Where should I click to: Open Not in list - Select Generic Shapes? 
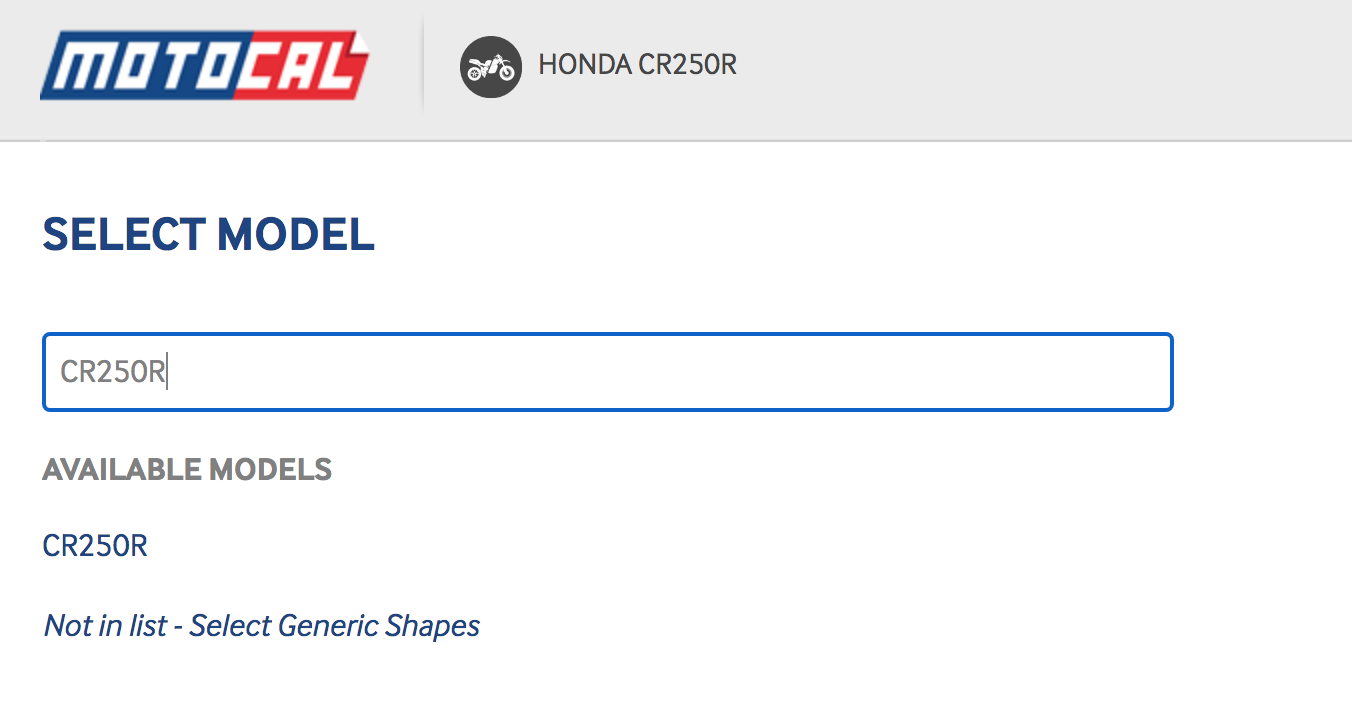(262, 626)
